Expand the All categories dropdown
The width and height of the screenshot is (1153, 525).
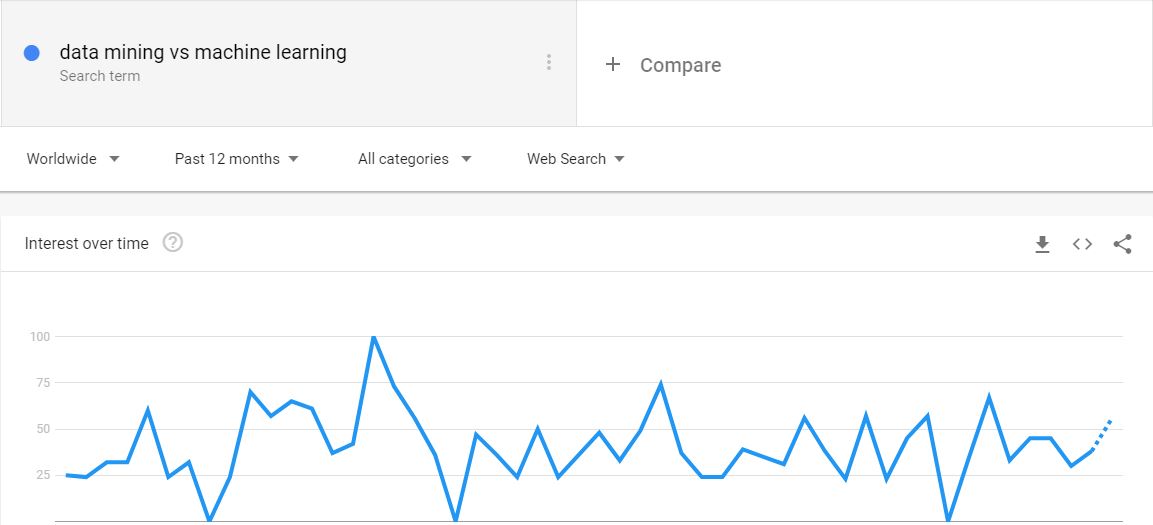415,159
